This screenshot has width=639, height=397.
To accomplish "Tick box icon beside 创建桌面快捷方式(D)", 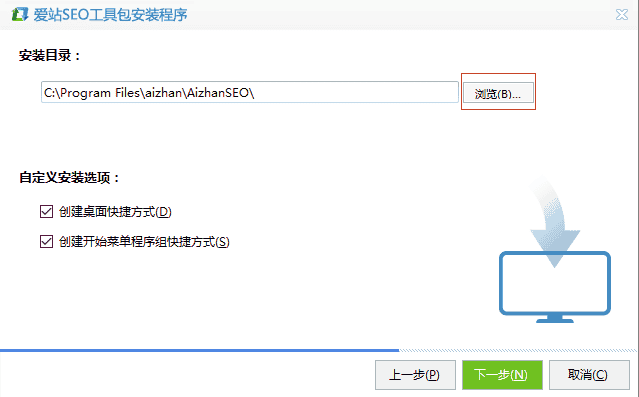I will tap(46, 212).
